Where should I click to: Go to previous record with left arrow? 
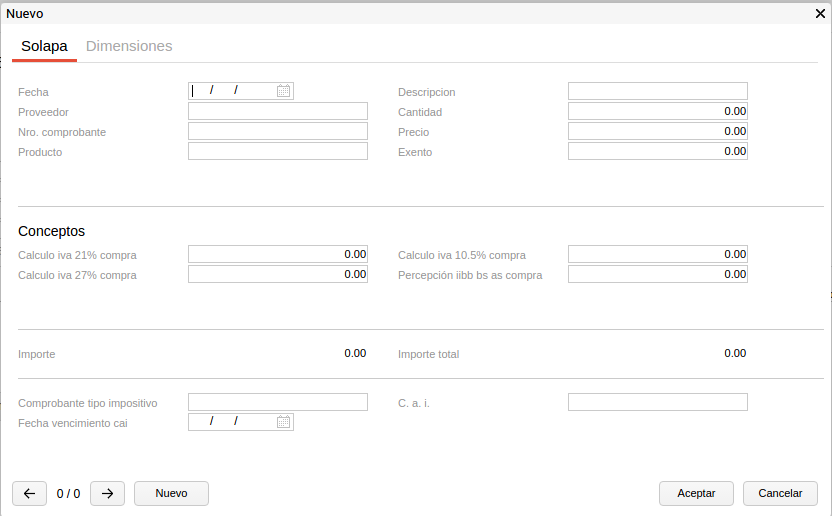pyautogui.click(x=29, y=493)
